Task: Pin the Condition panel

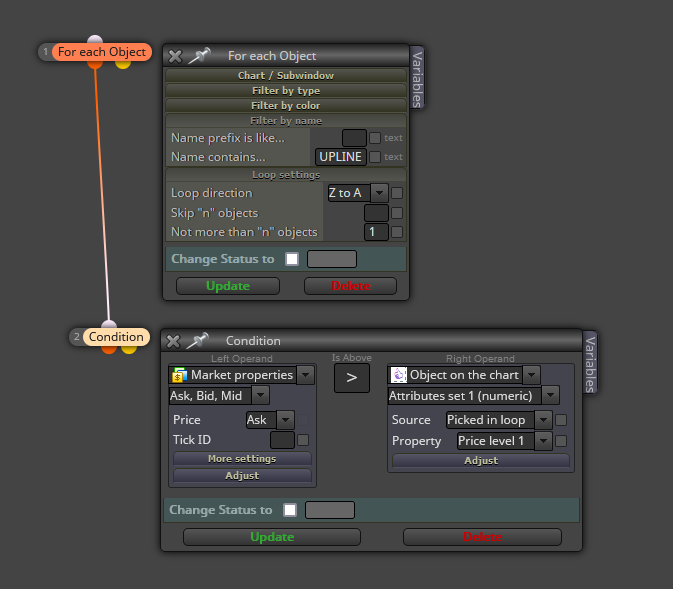Action: [198, 340]
